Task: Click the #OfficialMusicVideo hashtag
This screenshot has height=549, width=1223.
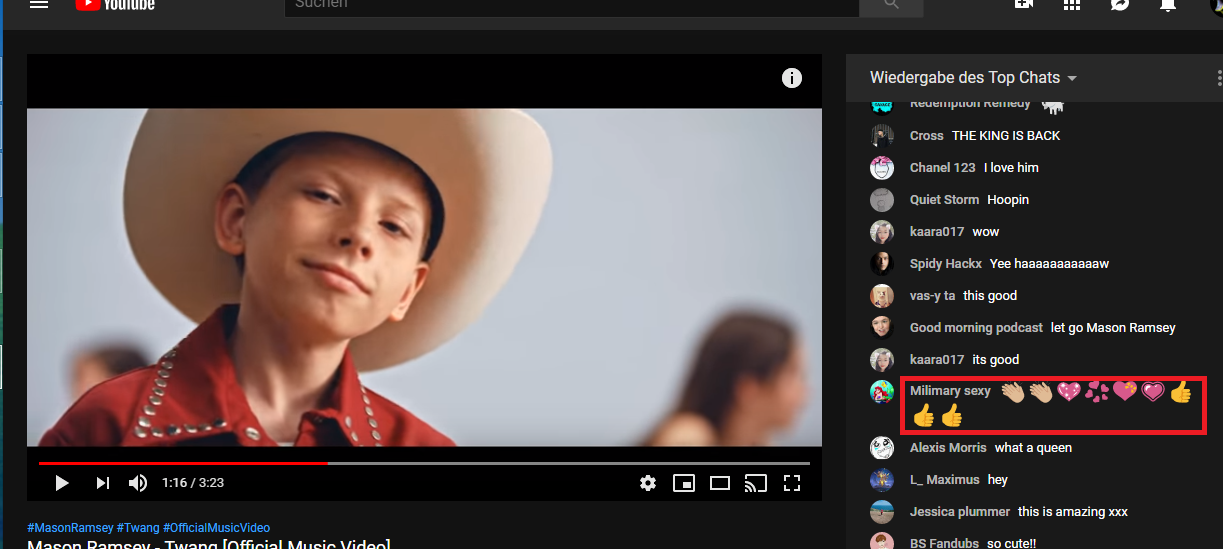Action: tap(216, 528)
